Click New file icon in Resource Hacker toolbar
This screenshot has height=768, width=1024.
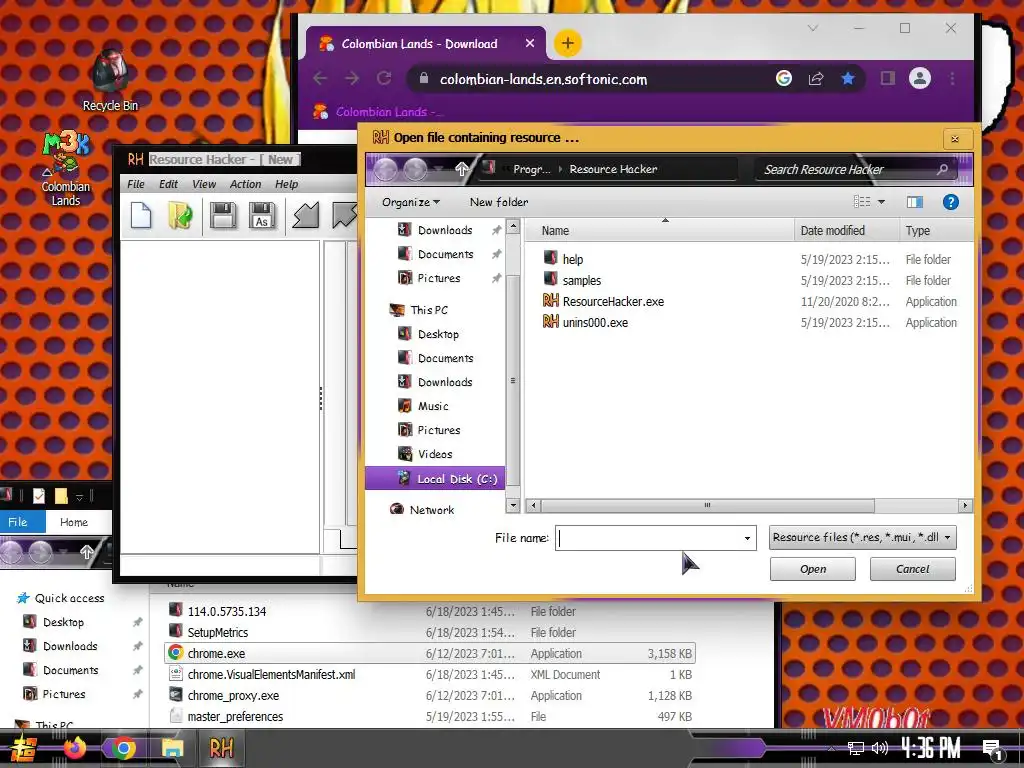click(141, 216)
